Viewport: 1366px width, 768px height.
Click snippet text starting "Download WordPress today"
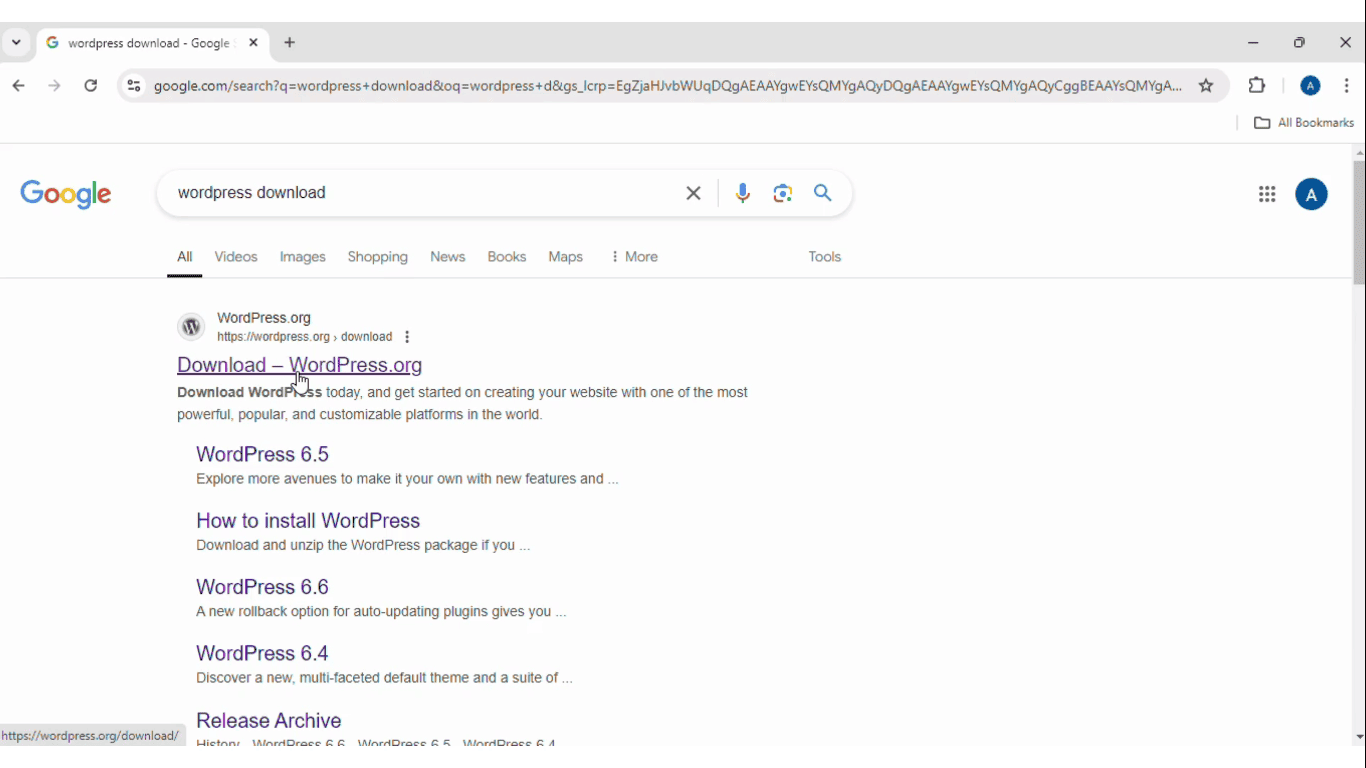tap(463, 403)
